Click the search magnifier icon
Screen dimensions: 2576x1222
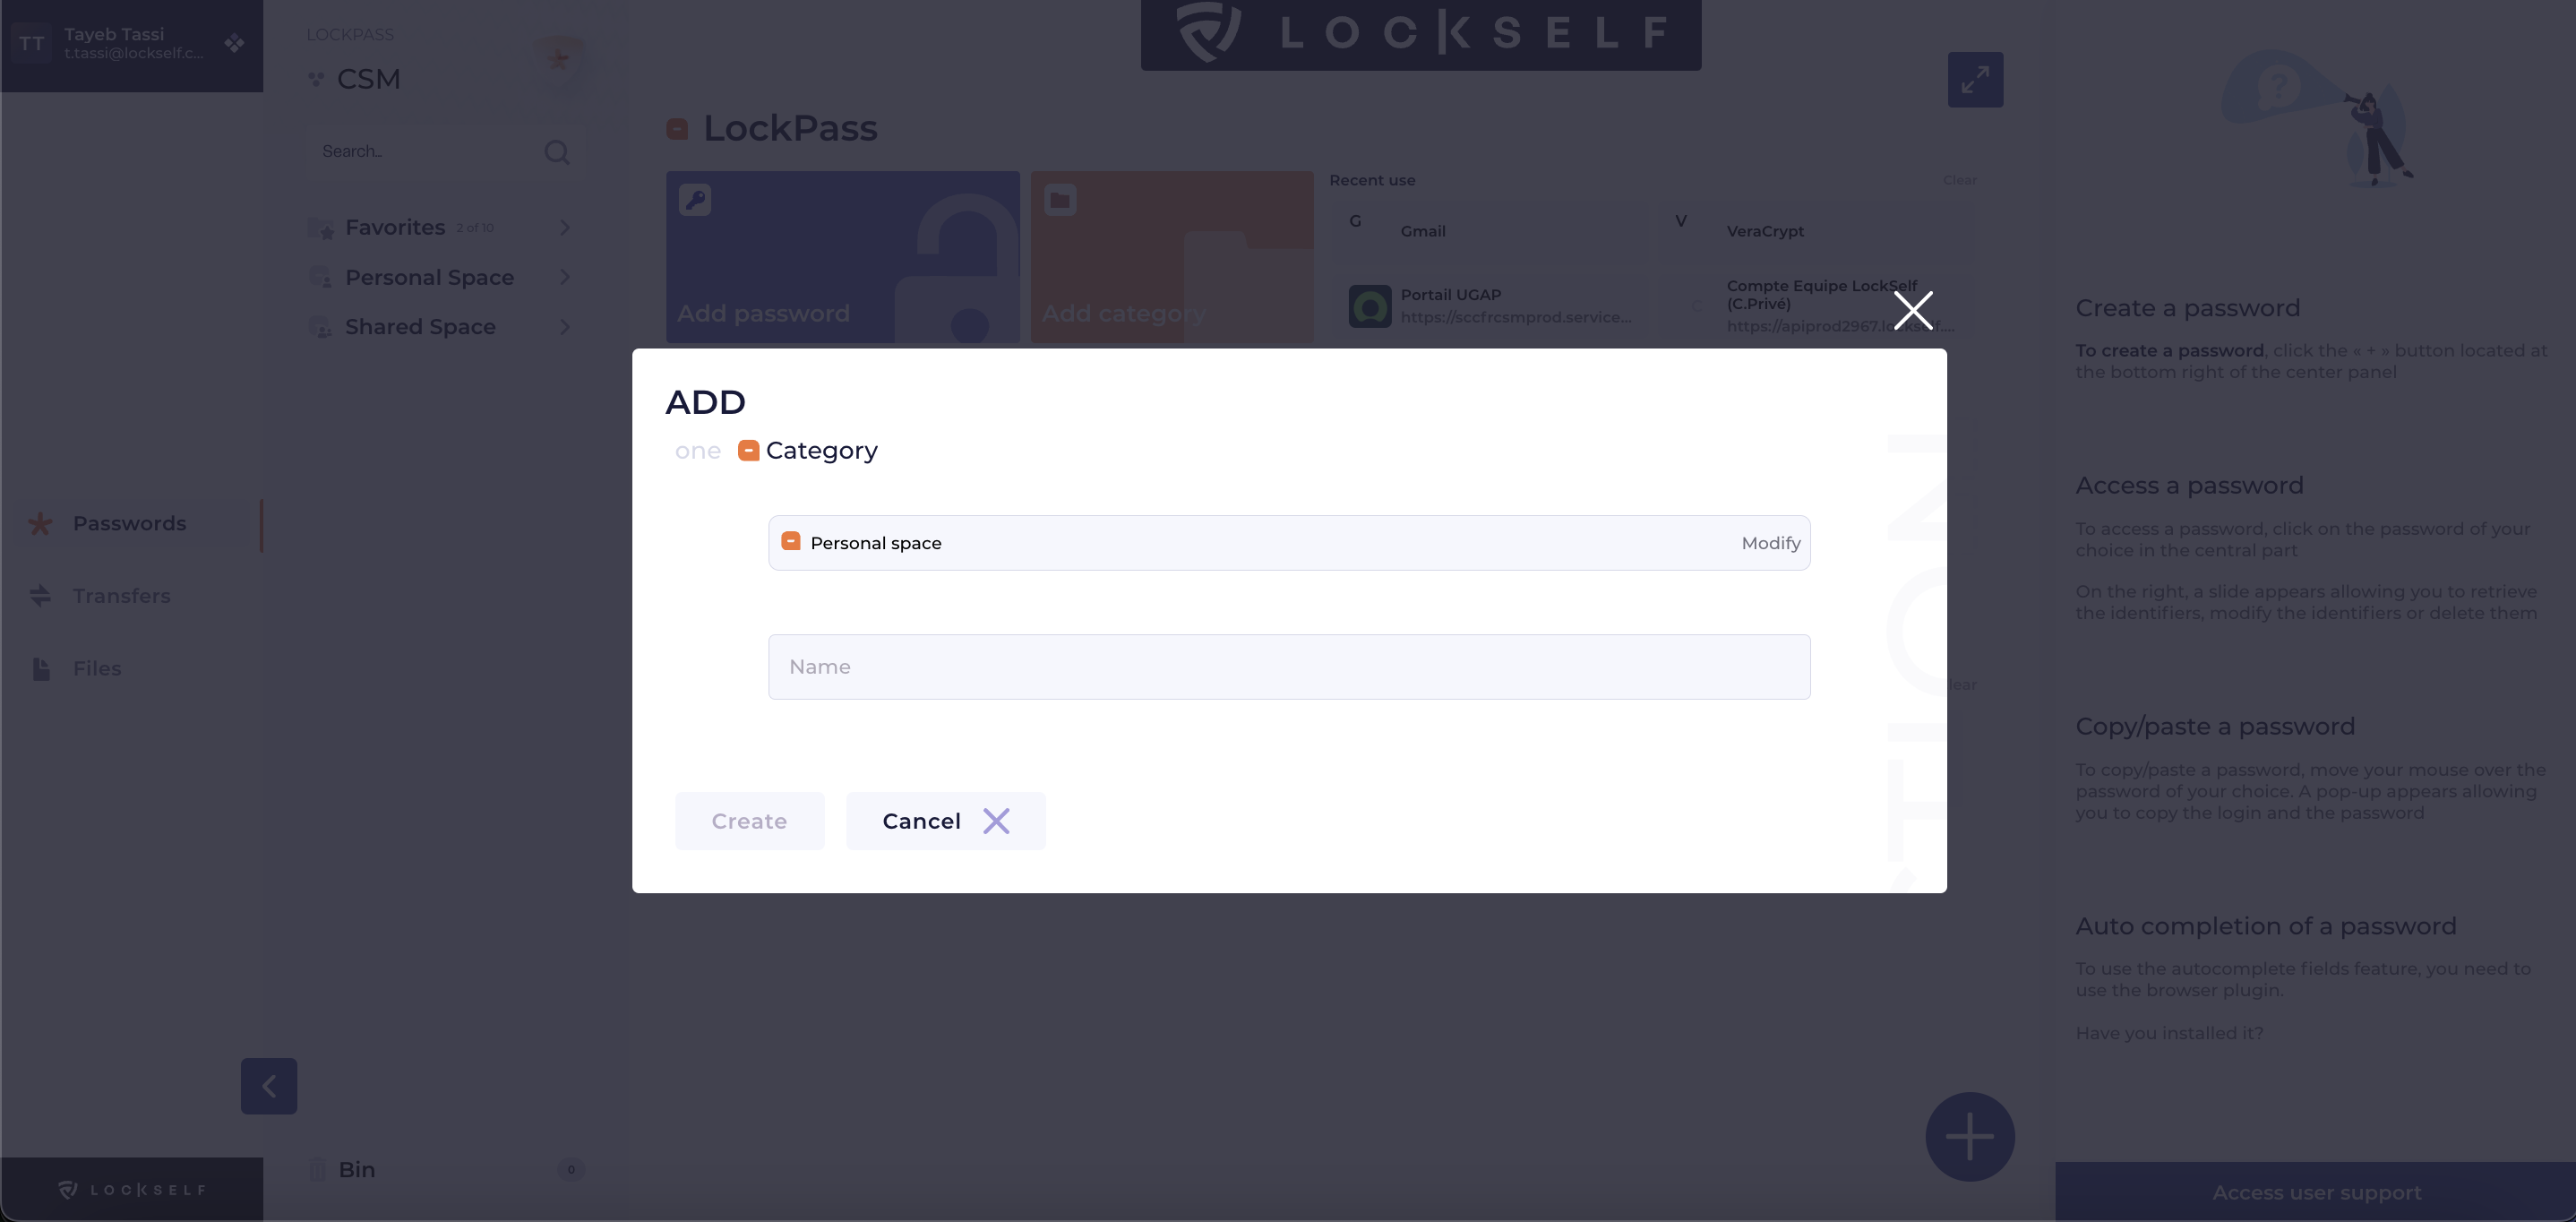pyautogui.click(x=557, y=152)
